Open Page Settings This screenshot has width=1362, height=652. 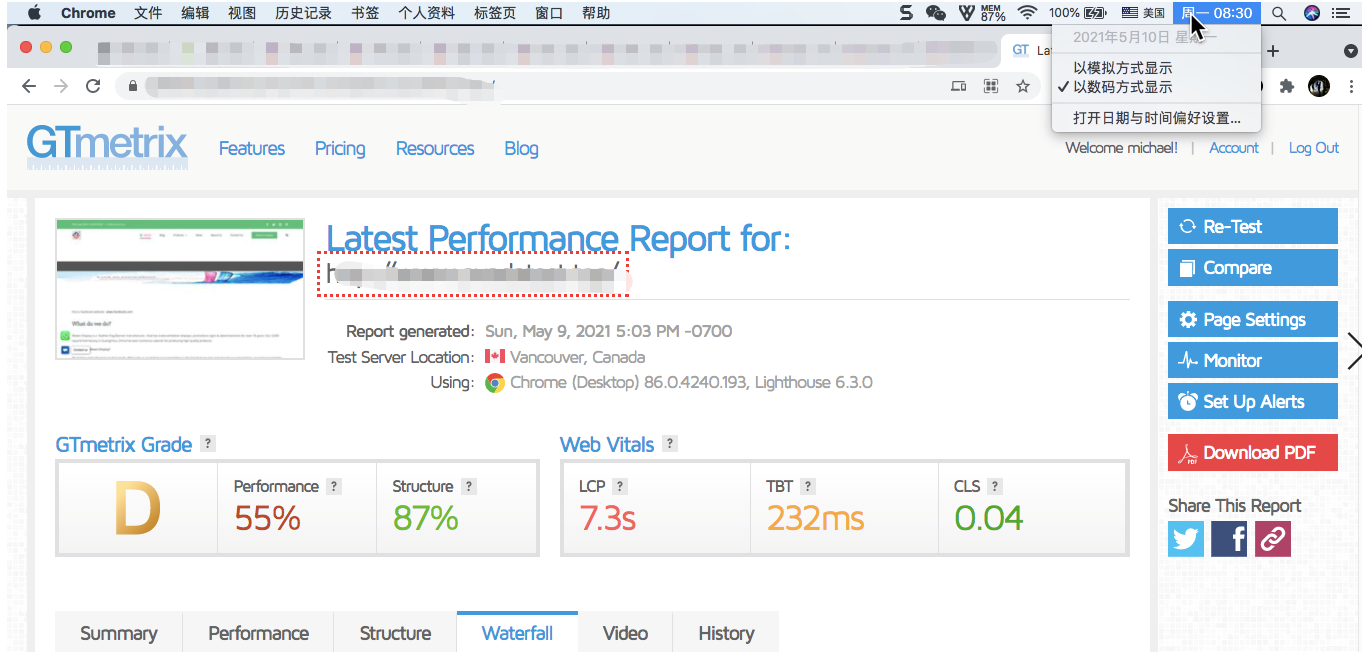1252,320
